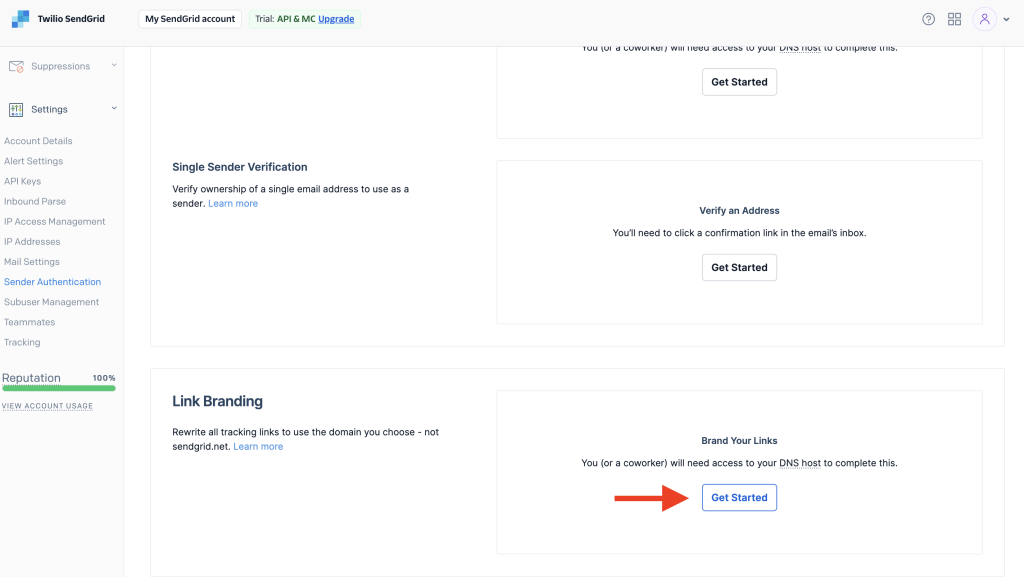Viewport: 1024px width, 577px height.
Task: Open Learn more for Link Branding
Action: tap(258, 446)
